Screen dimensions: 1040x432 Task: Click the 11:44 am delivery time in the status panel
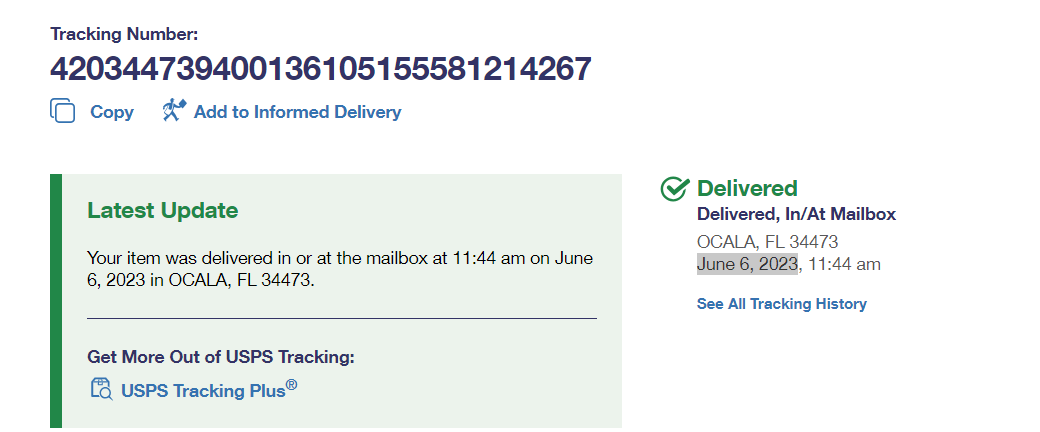[844, 264]
